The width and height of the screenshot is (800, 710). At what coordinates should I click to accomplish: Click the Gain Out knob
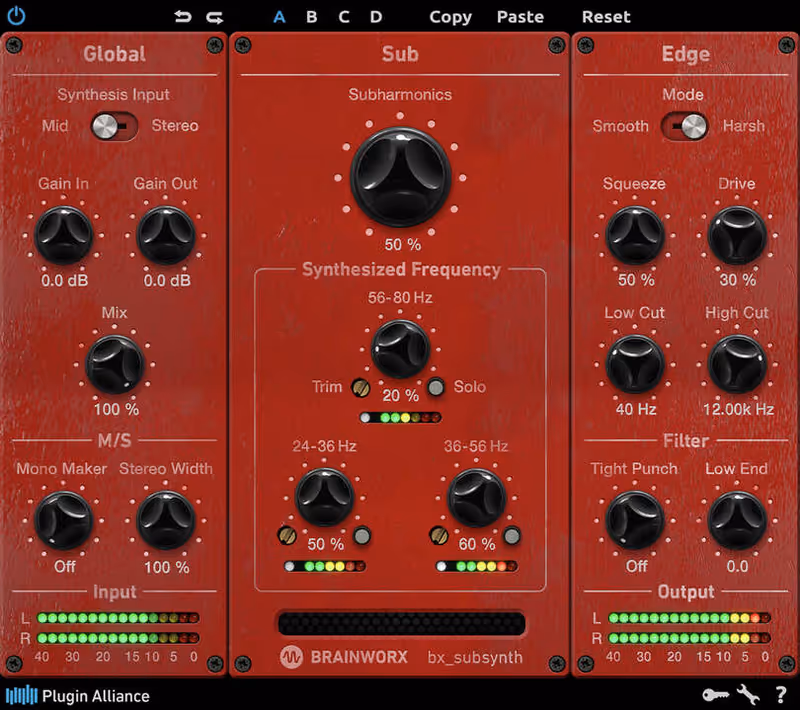[166, 235]
